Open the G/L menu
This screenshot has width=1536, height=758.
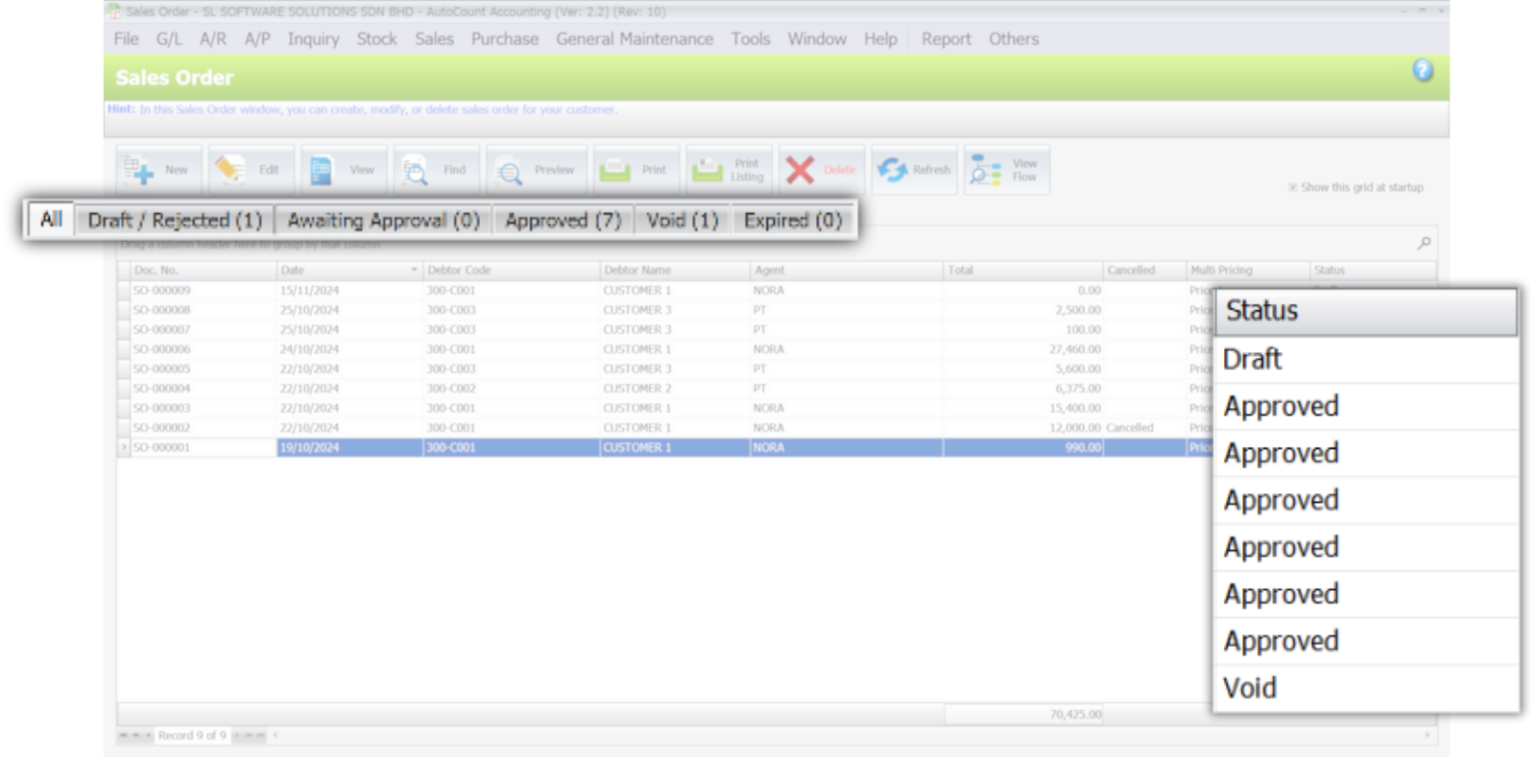coord(169,39)
